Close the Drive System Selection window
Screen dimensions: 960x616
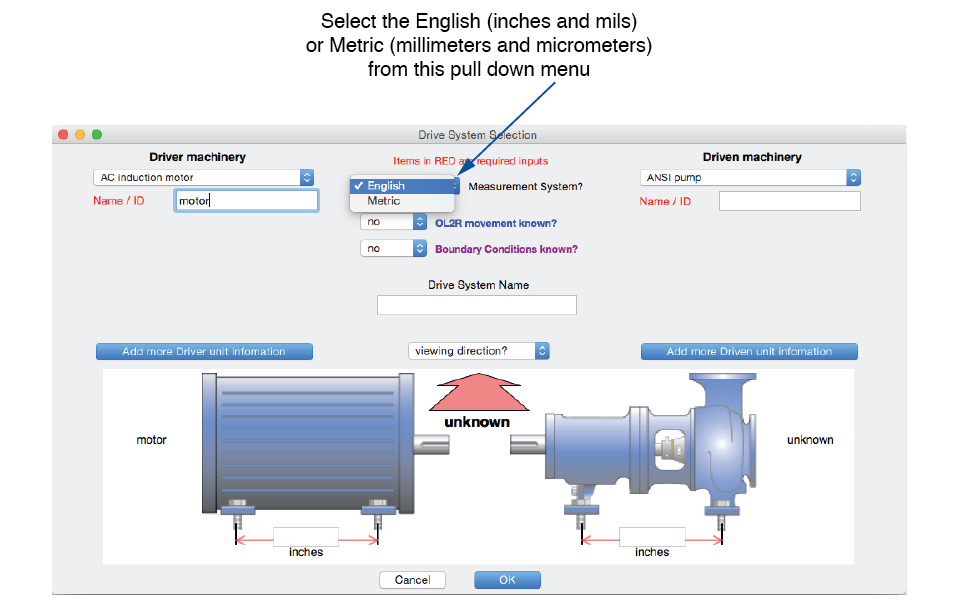(63, 135)
